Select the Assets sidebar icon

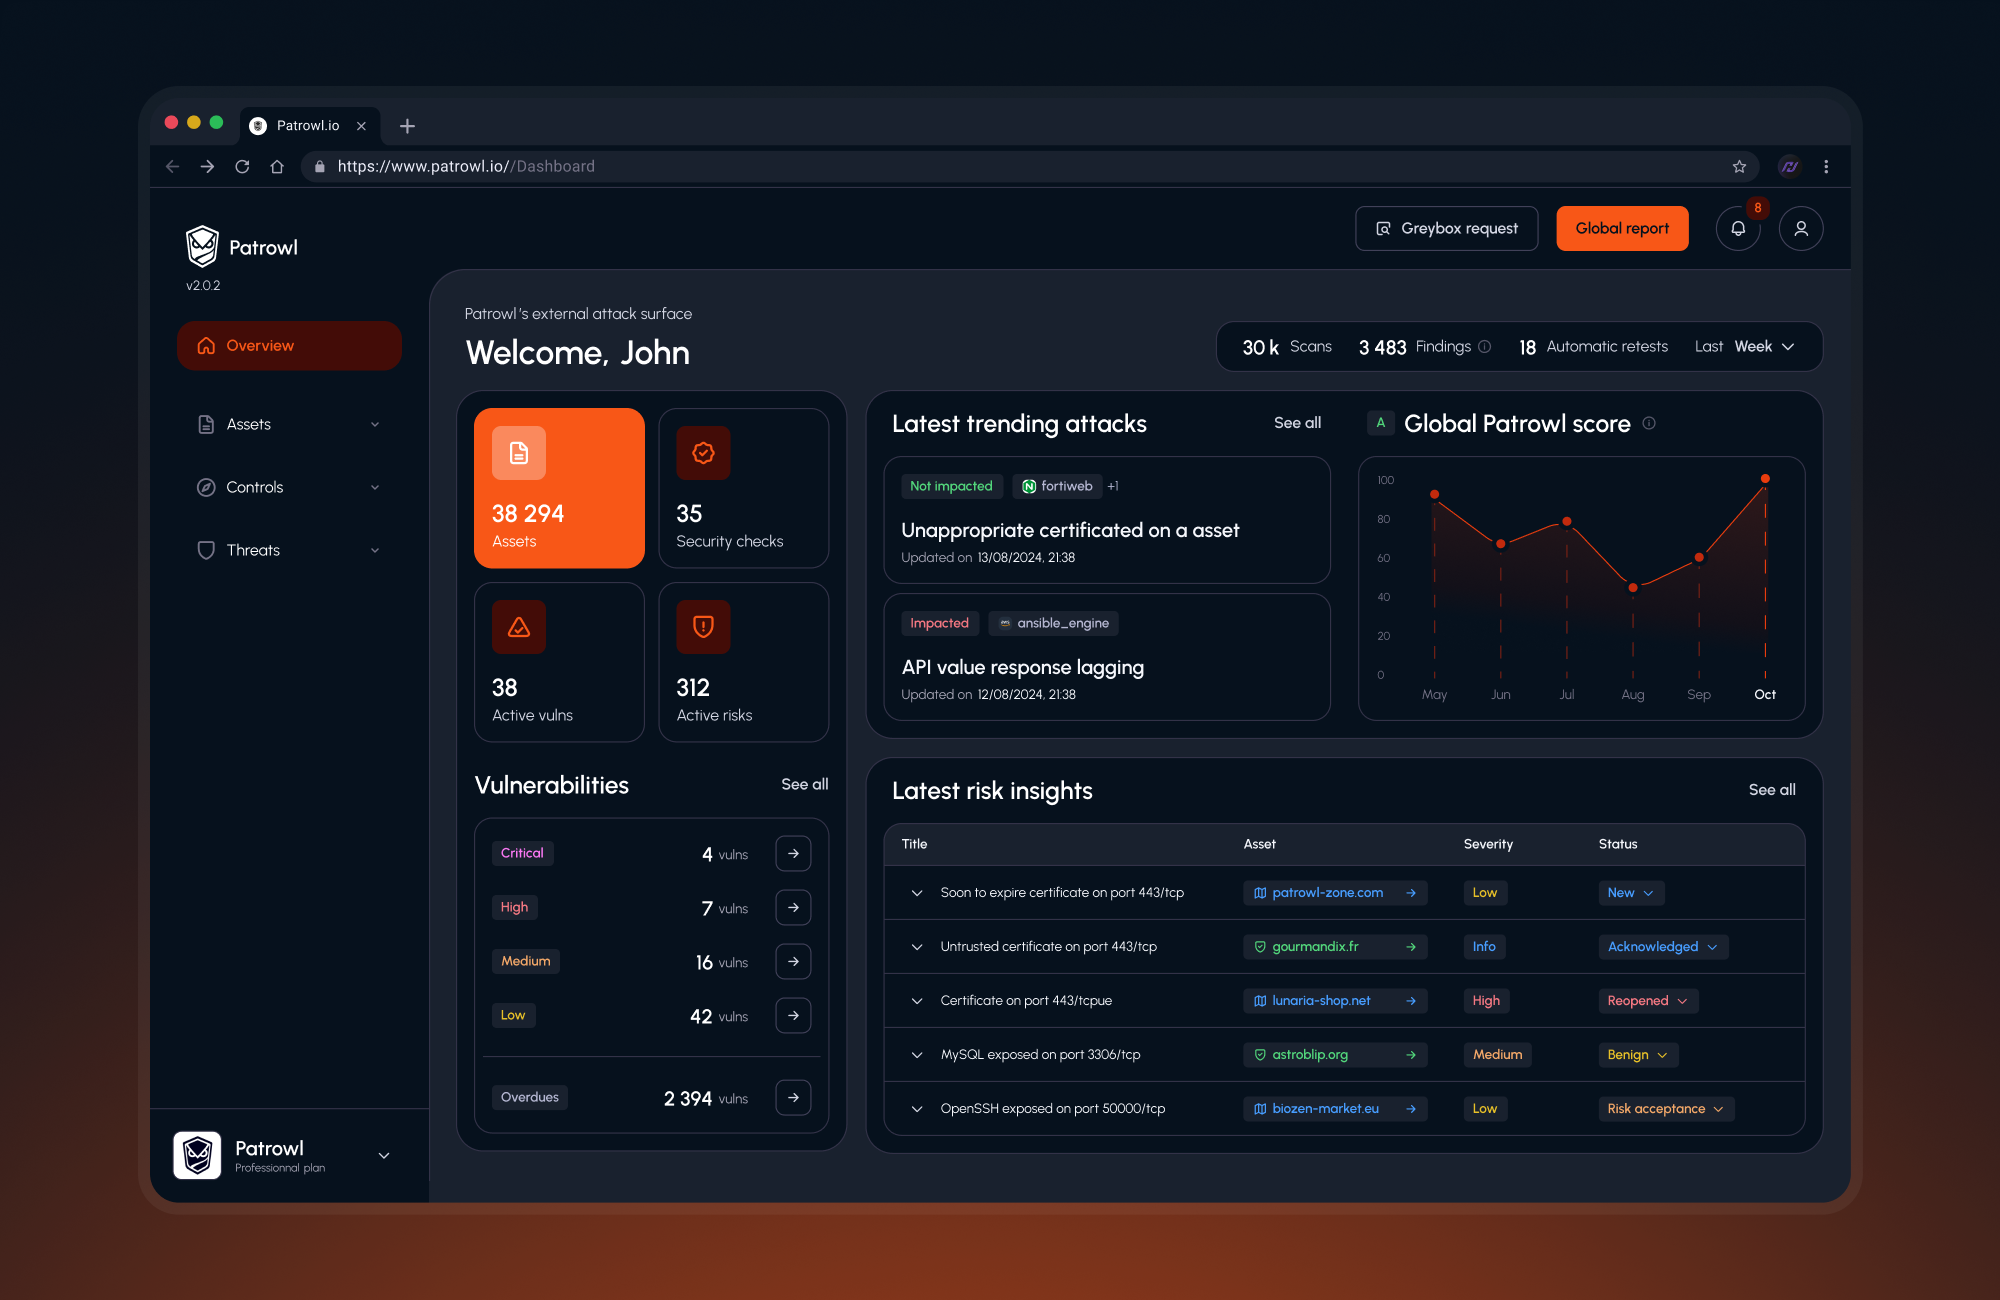(x=206, y=424)
